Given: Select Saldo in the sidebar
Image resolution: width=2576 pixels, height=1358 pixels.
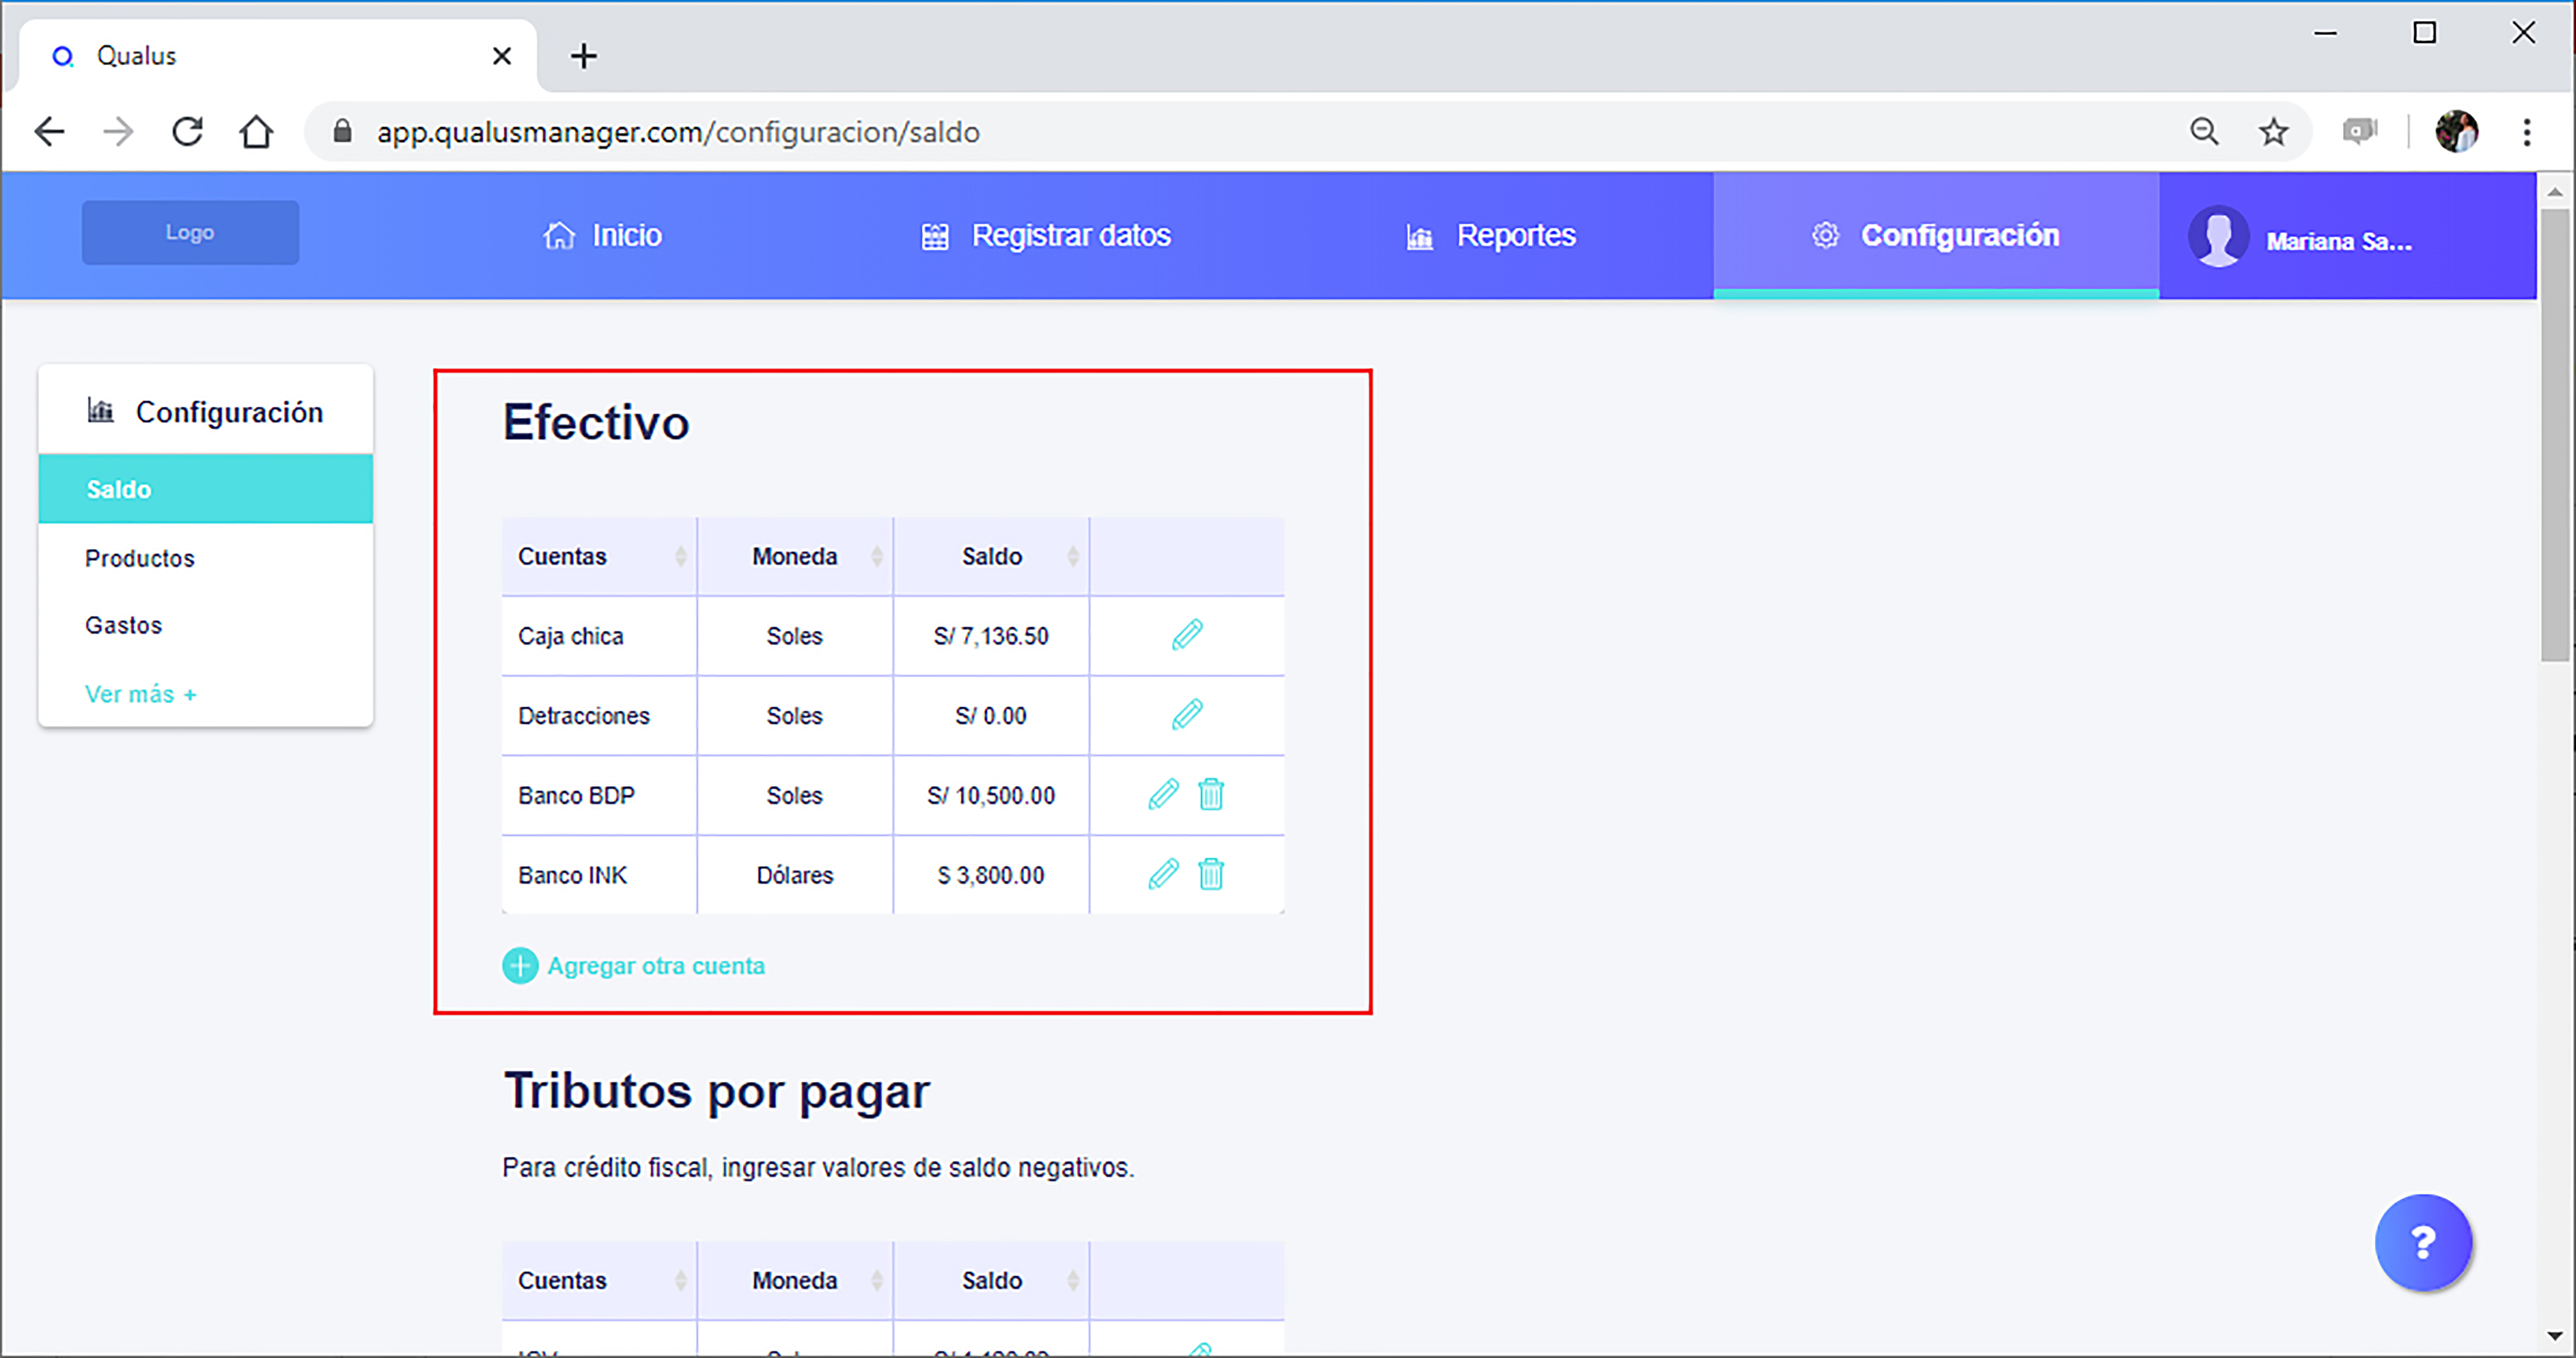Looking at the screenshot, I should (x=206, y=489).
